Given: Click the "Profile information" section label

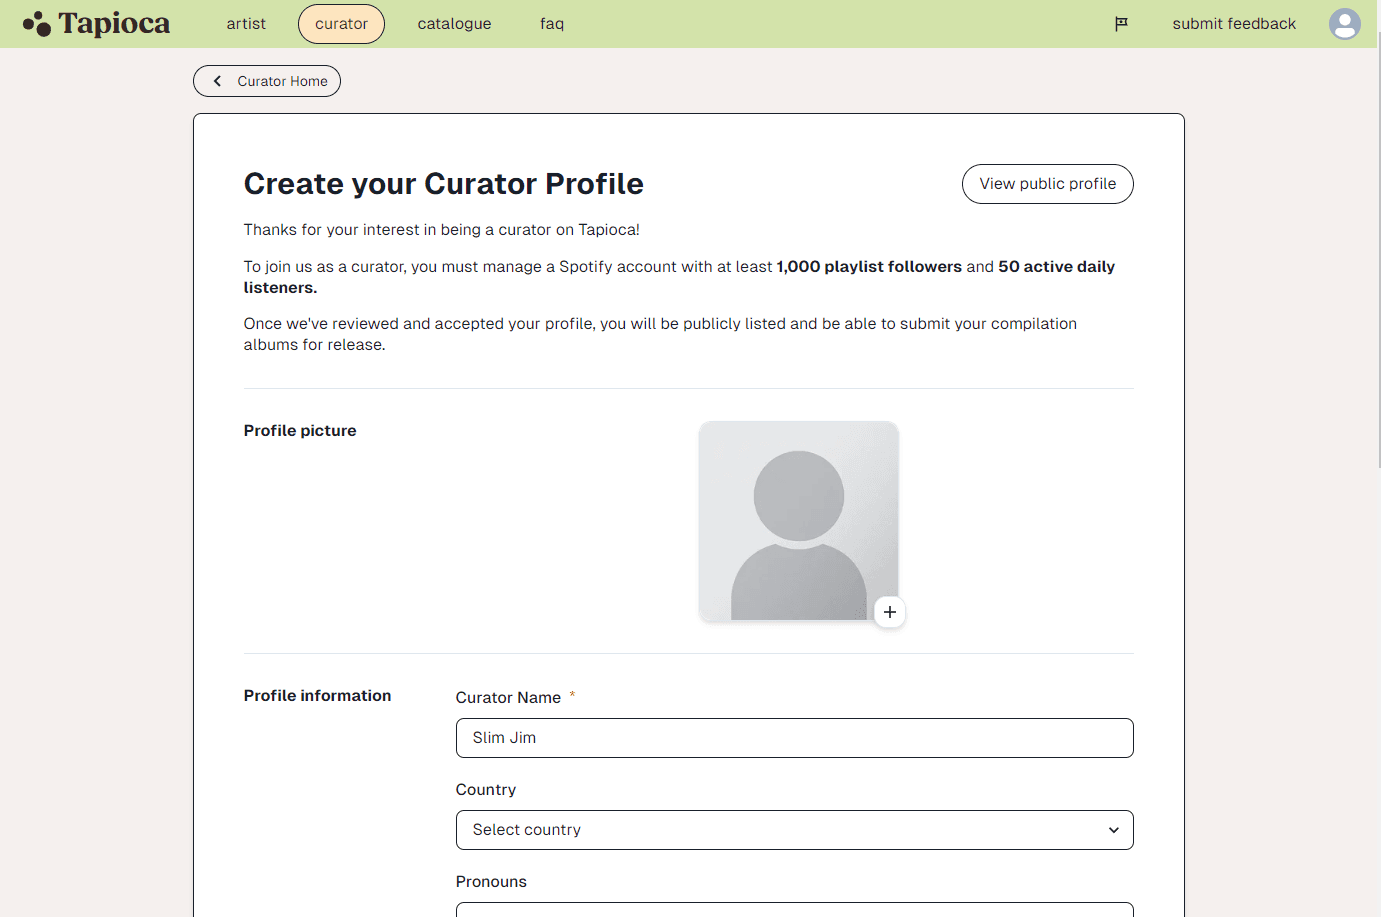Looking at the screenshot, I should click(x=318, y=696).
